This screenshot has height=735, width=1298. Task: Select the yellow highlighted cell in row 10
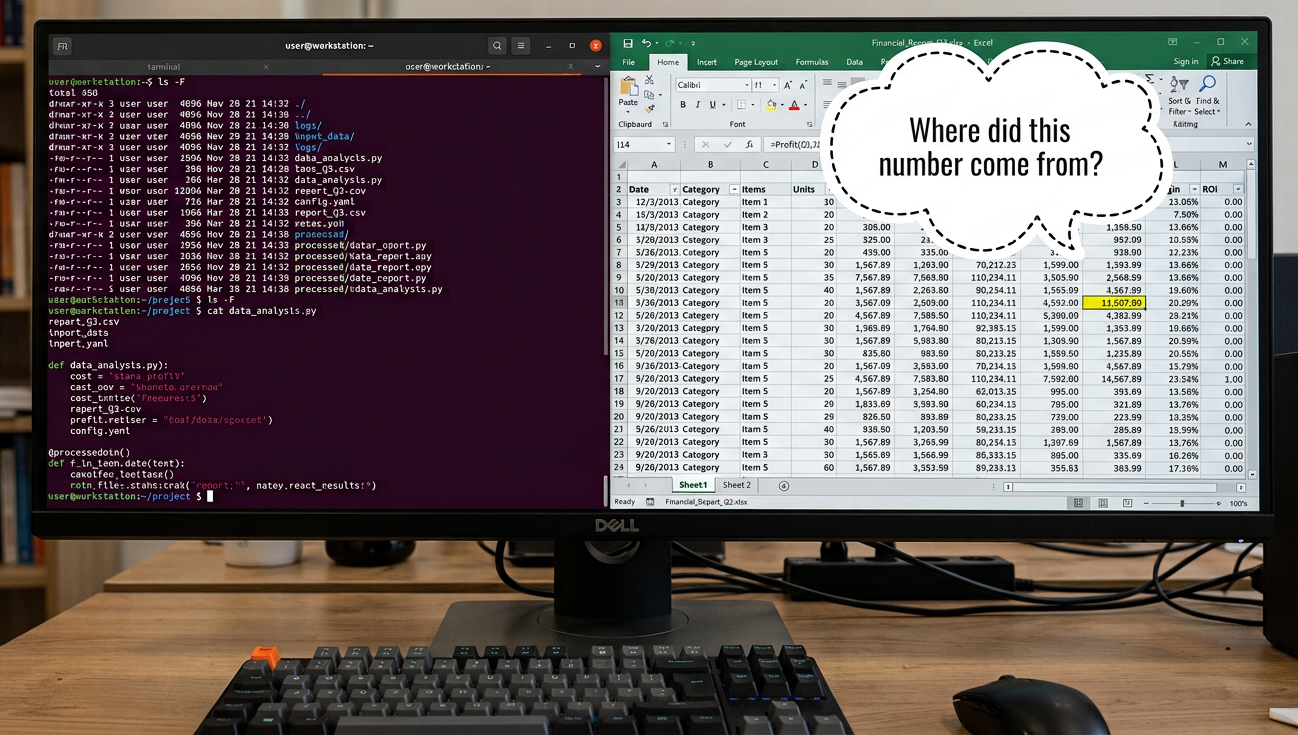coord(1113,302)
